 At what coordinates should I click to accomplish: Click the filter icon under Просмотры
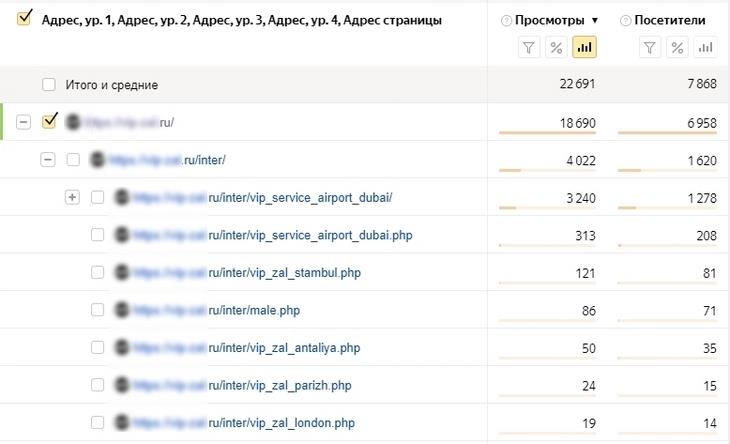[530, 47]
